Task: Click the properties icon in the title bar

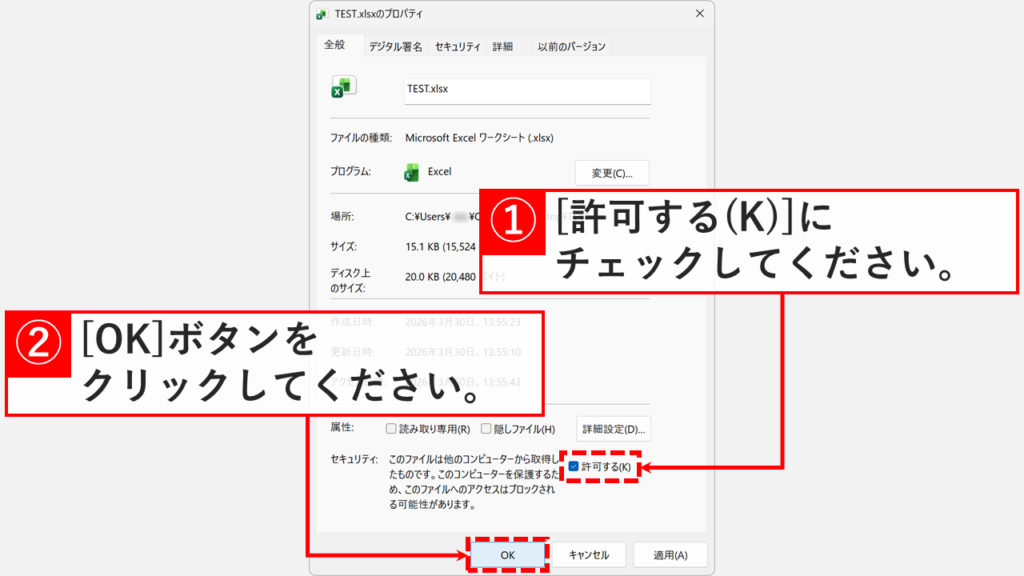Action: [x=322, y=14]
